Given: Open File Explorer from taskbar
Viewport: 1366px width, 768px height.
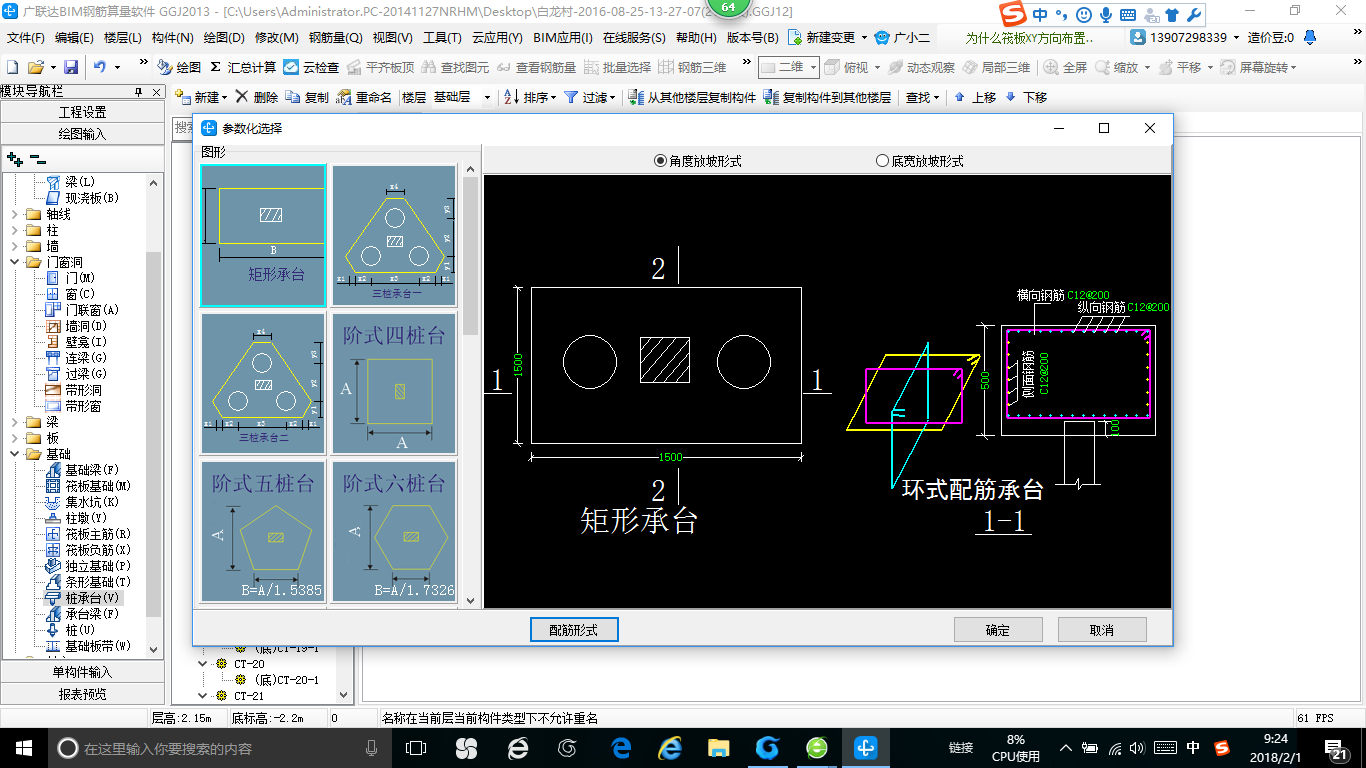Looking at the screenshot, I should tap(718, 748).
